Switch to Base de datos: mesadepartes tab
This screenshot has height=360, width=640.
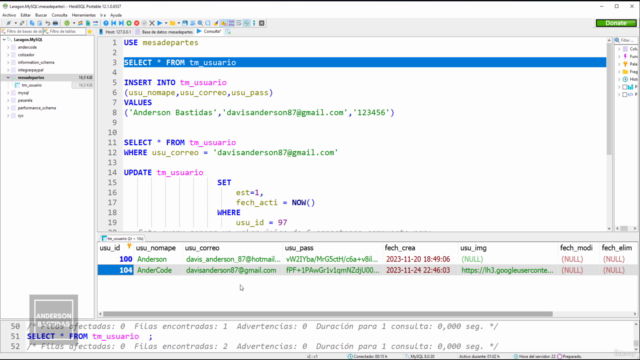coord(164,31)
